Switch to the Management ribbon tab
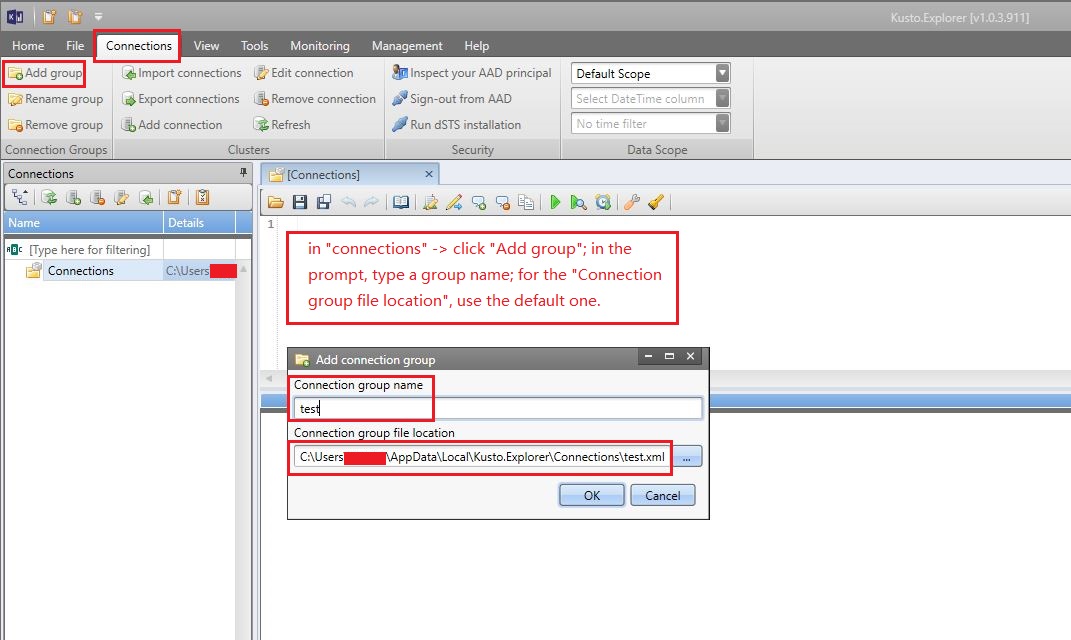The height and width of the screenshot is (640, 1071). pyautogui.click(x=407, y=46)
